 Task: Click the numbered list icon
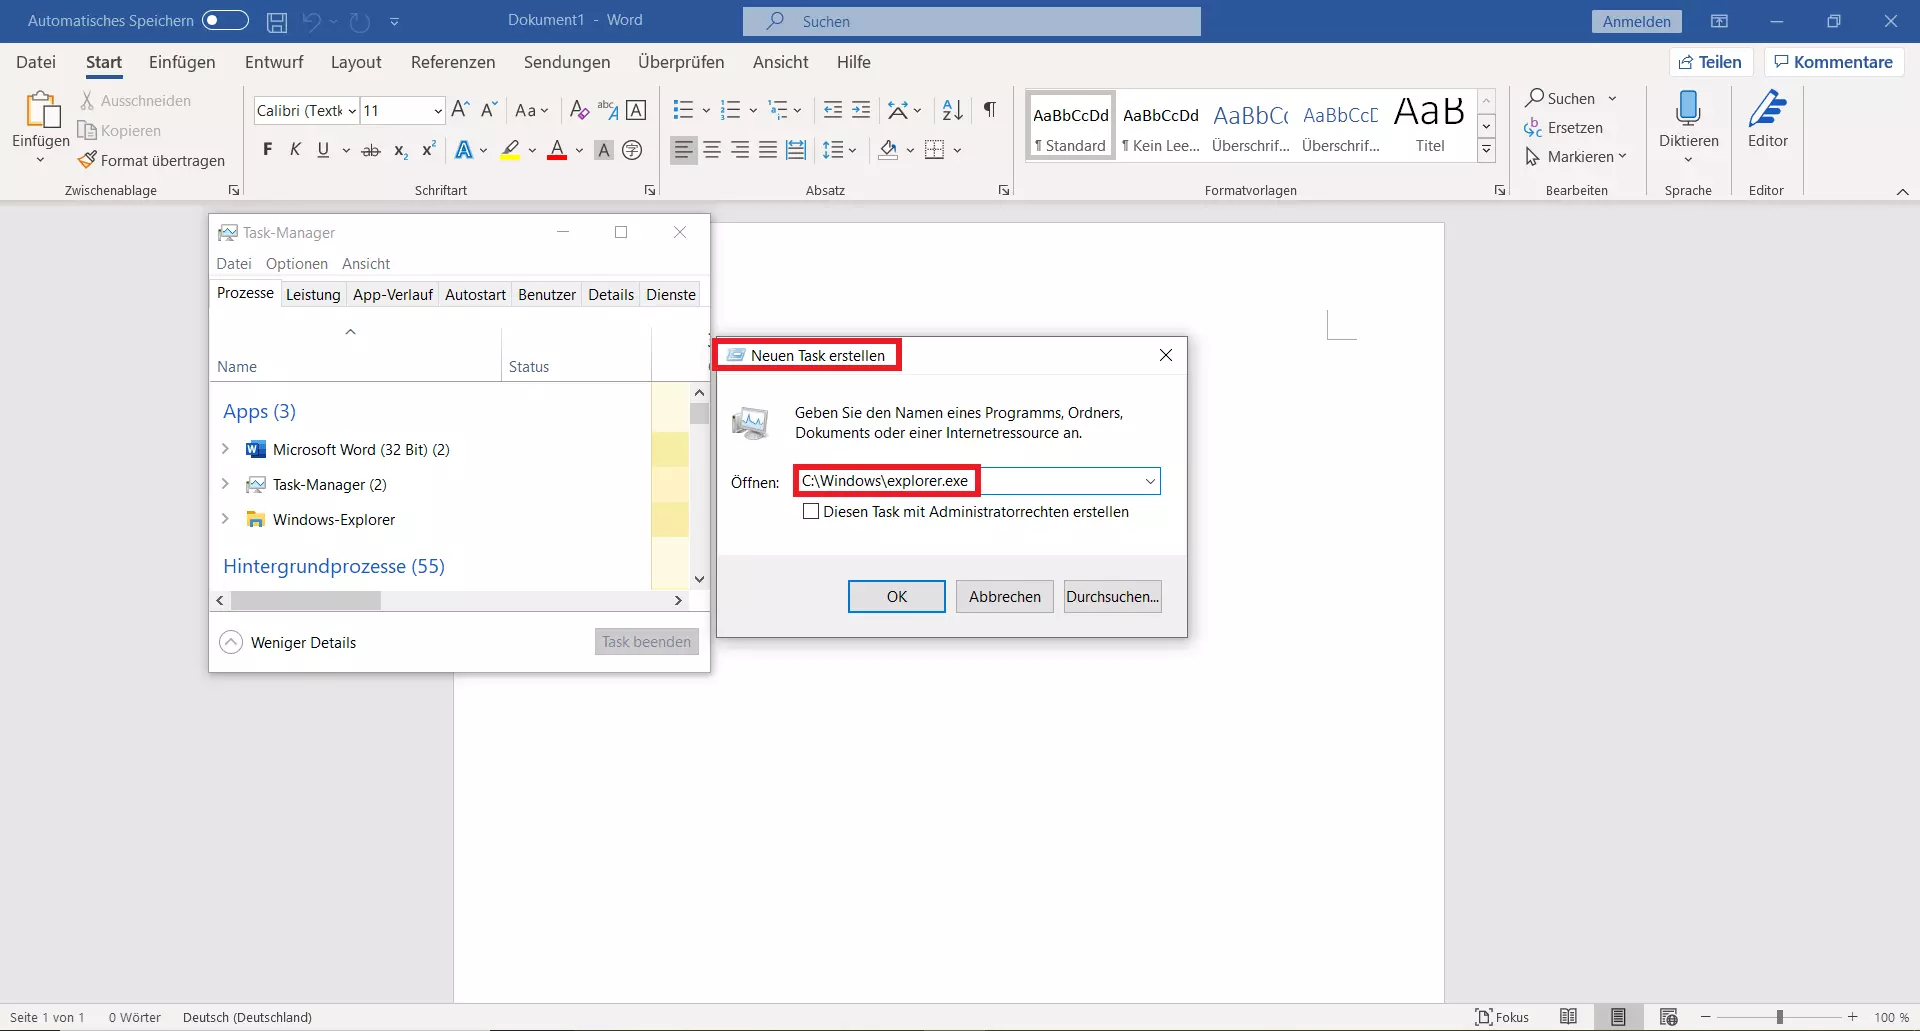pos(731,110)
